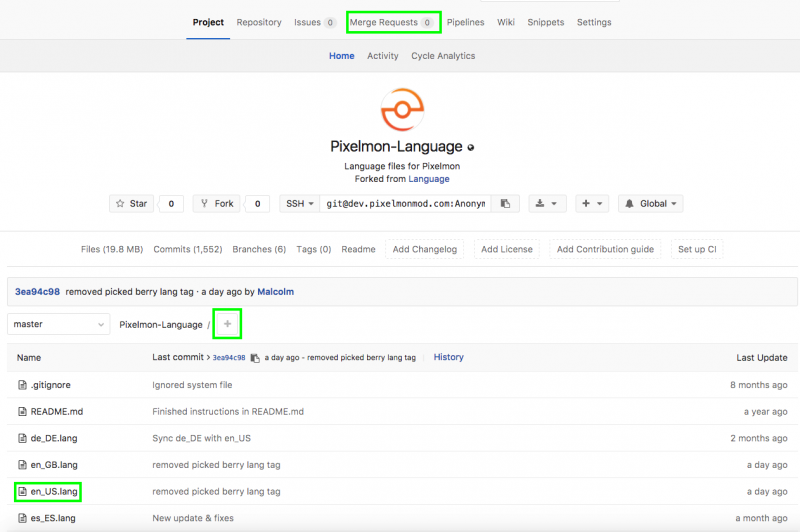Open Files (19.8 MB) link

point(112,249)
